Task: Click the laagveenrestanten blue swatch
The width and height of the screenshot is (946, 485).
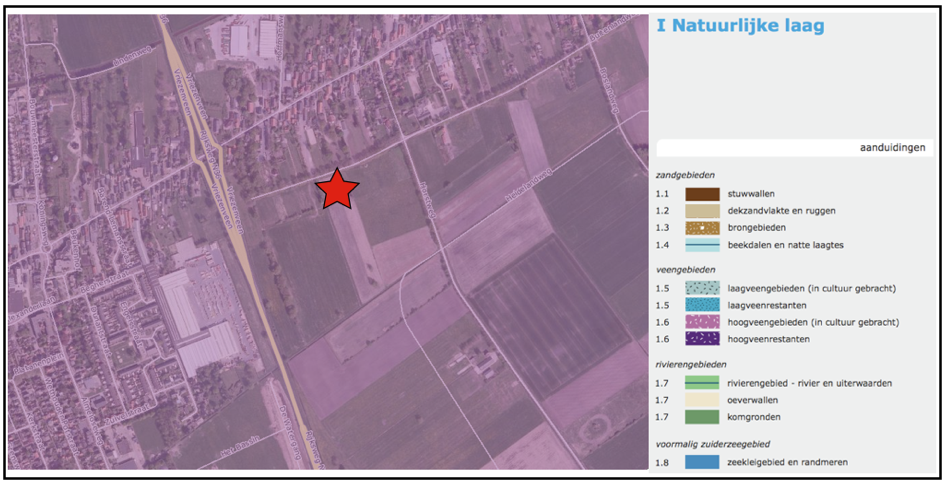Action: (x=702, y=305)
